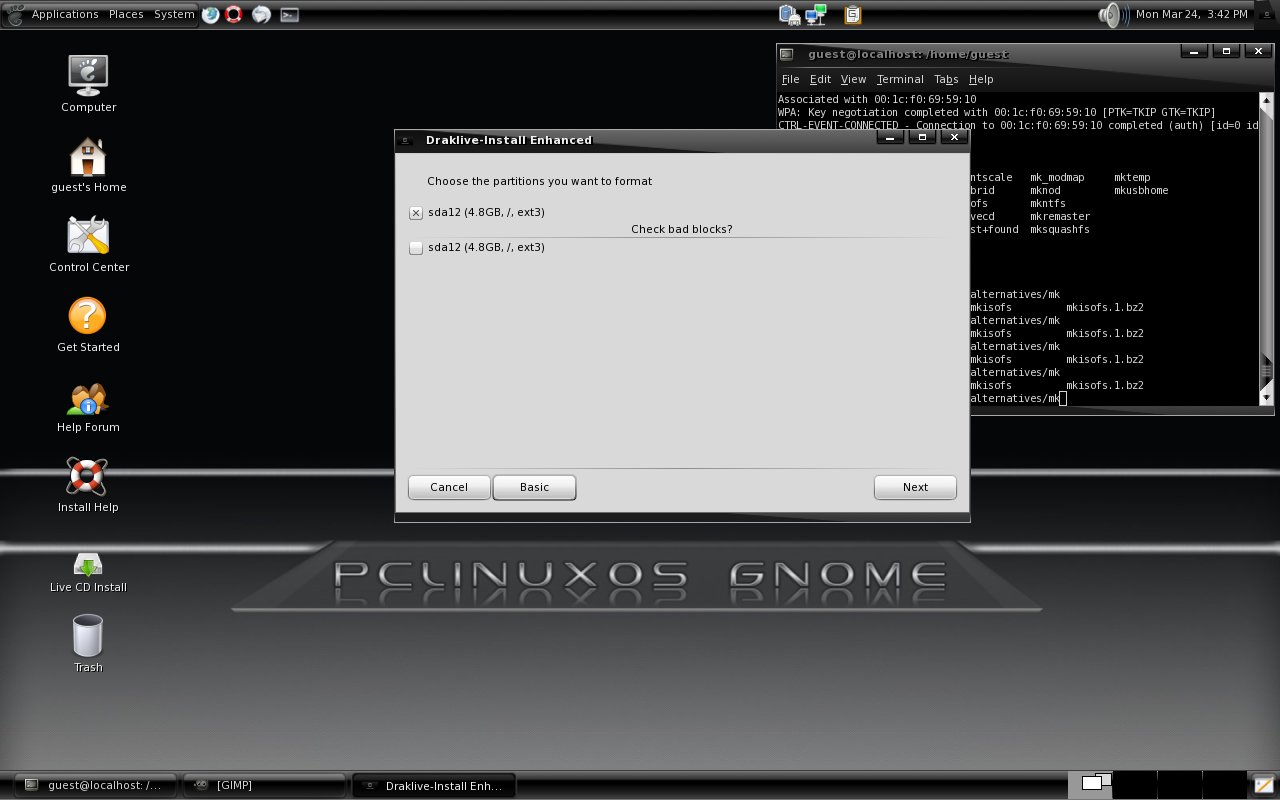Click 'mk_modmap' in terminal output
Viewport: 1280px width, 800px height.
point(1057,177)
